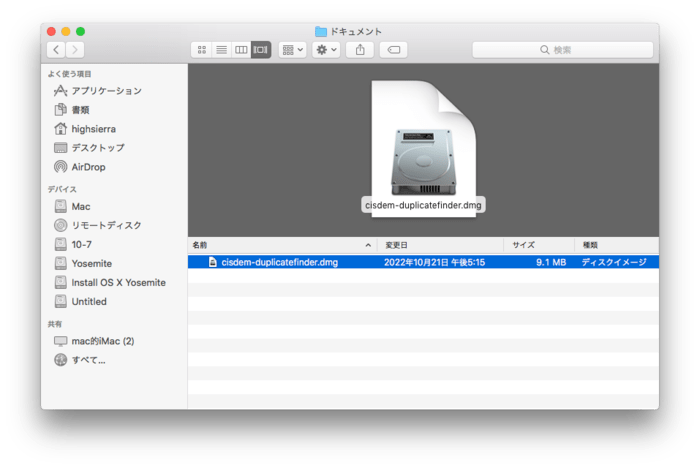Select the Untitled volume
700x468 pixels.
point(89,301)
